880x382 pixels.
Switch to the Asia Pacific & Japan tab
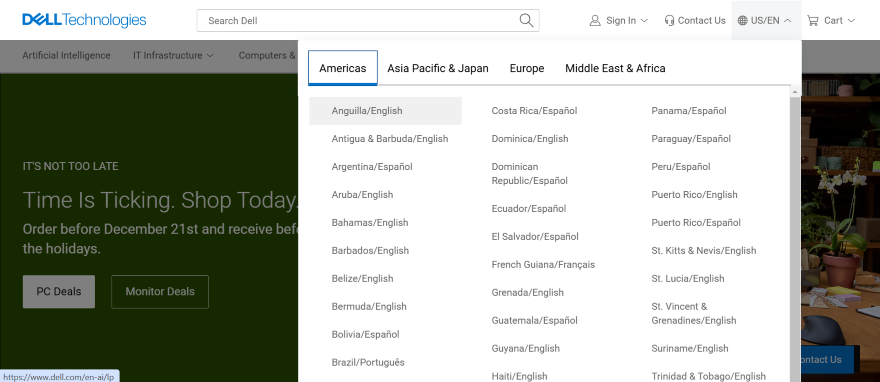click(438, 68)
